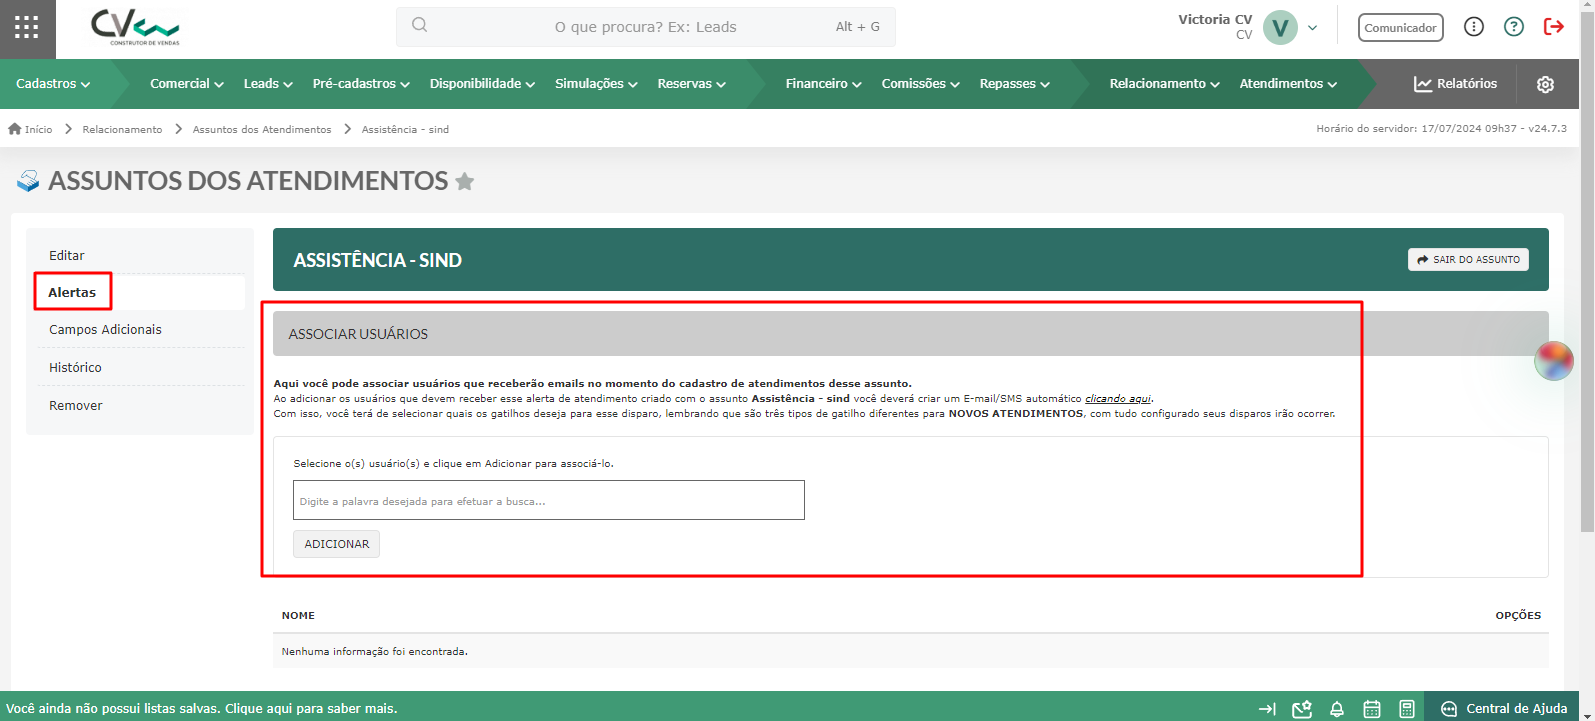
Task: Click the red logout icon
Action: click(x=1554, y=27)
